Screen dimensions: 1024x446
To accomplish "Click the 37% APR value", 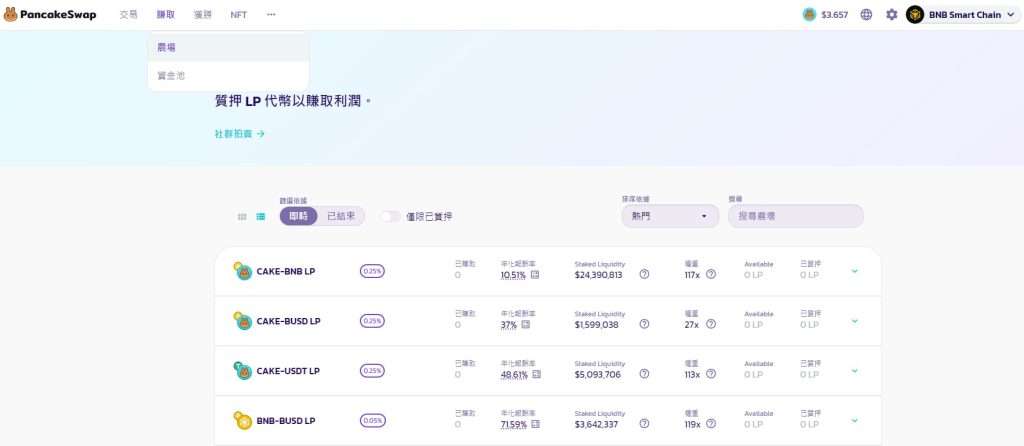I will coord(509,325).
